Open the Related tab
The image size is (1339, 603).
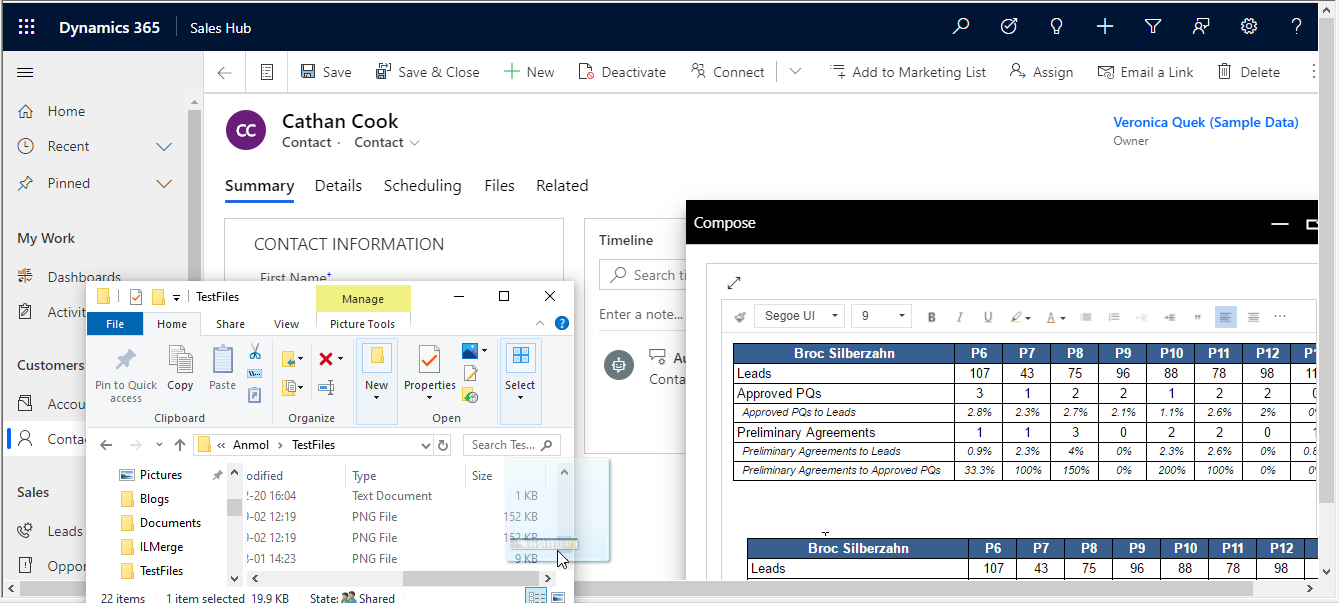tap(562, 186)
